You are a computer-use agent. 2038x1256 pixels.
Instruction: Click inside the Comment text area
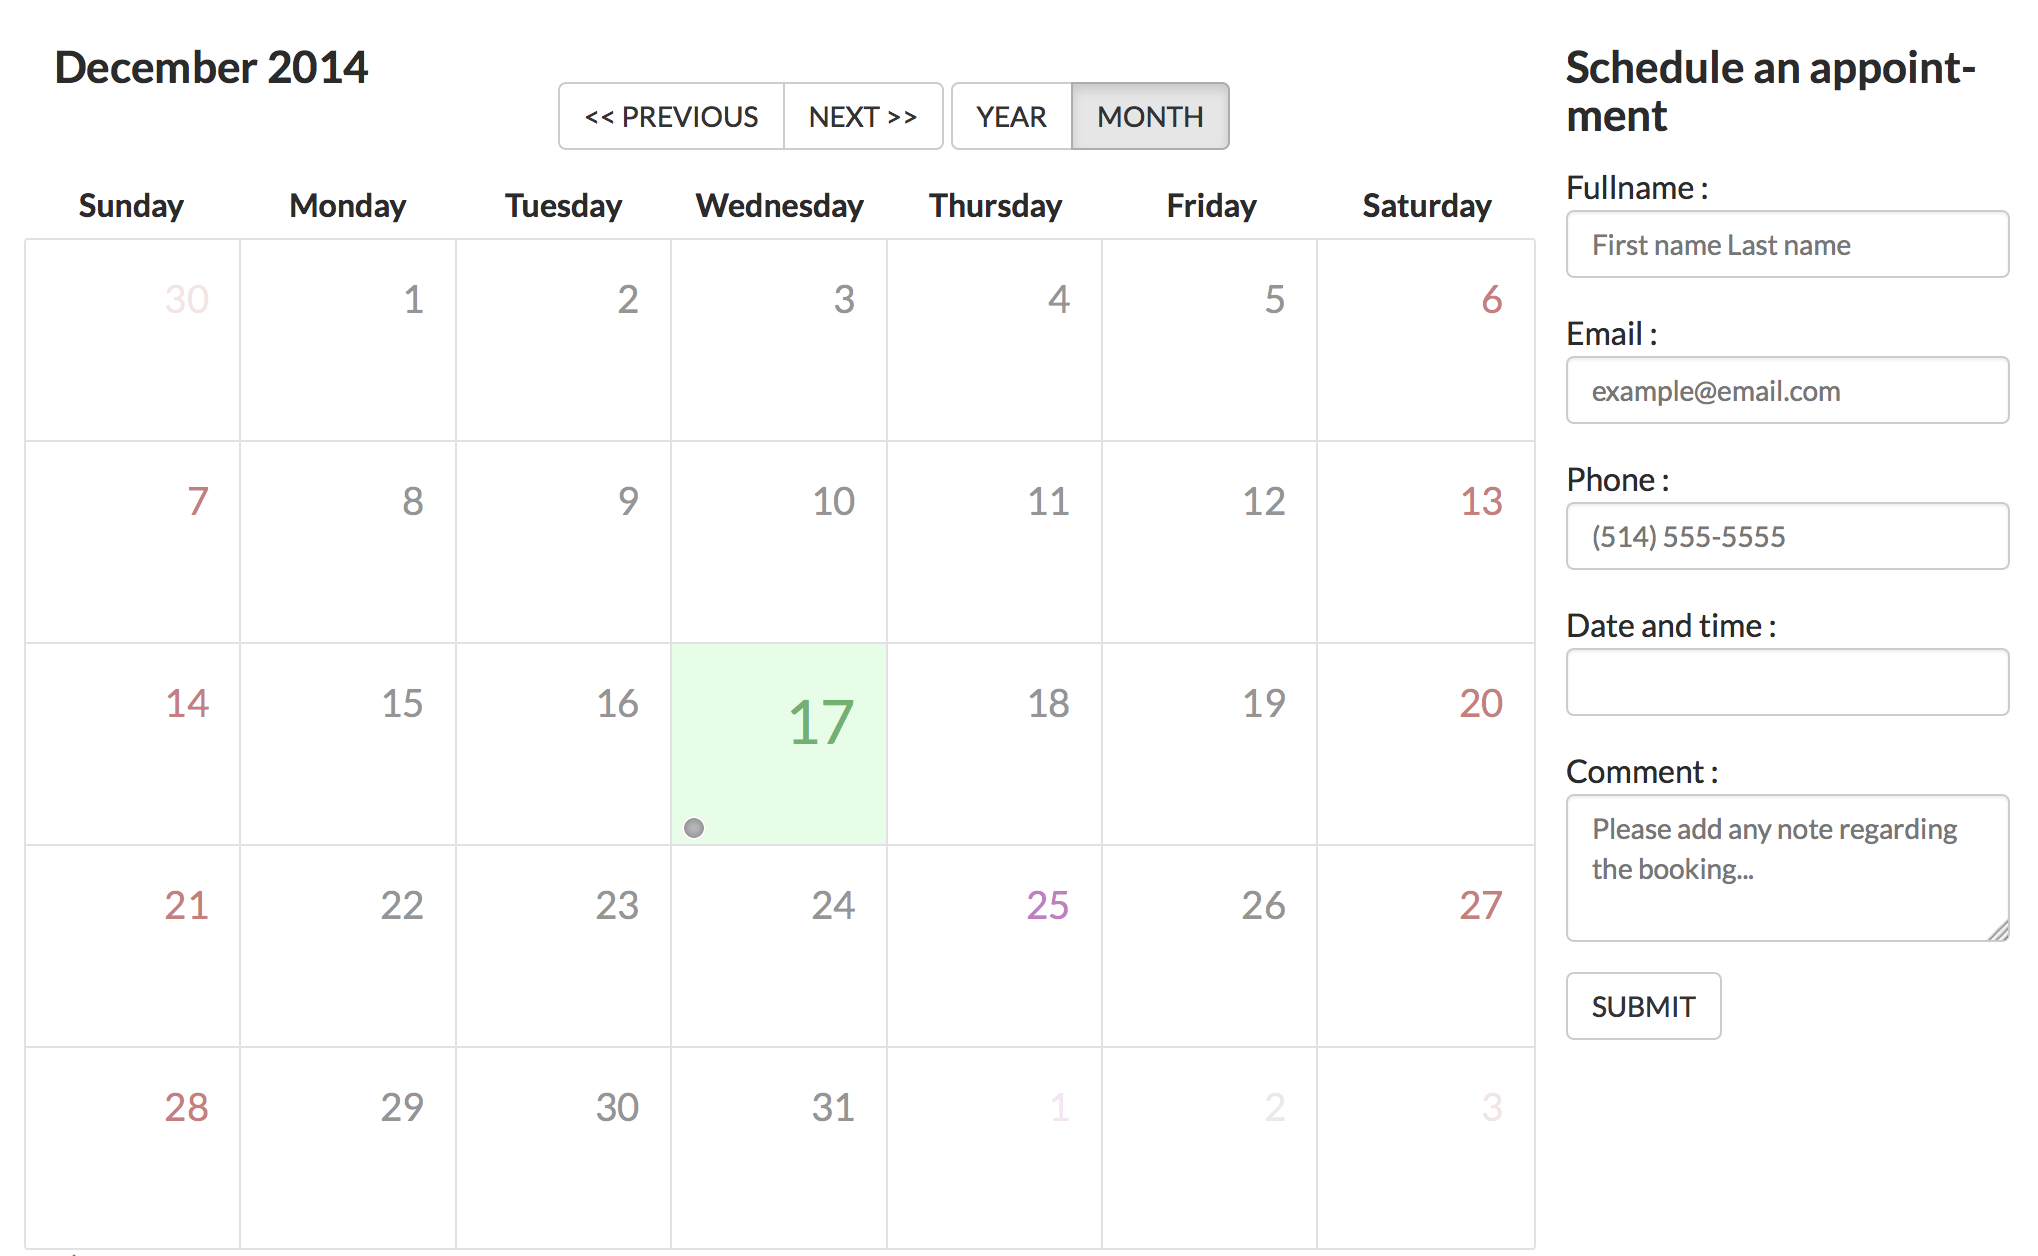(1787, 868)
